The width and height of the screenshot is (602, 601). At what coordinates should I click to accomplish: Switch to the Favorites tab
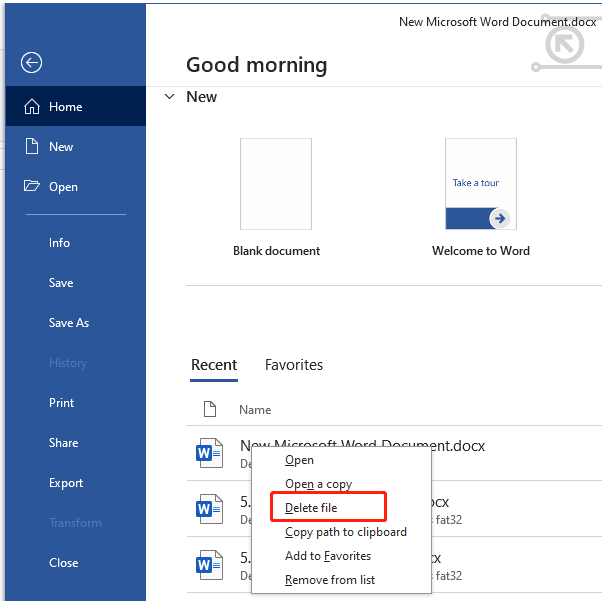click(x=294, y=365)
